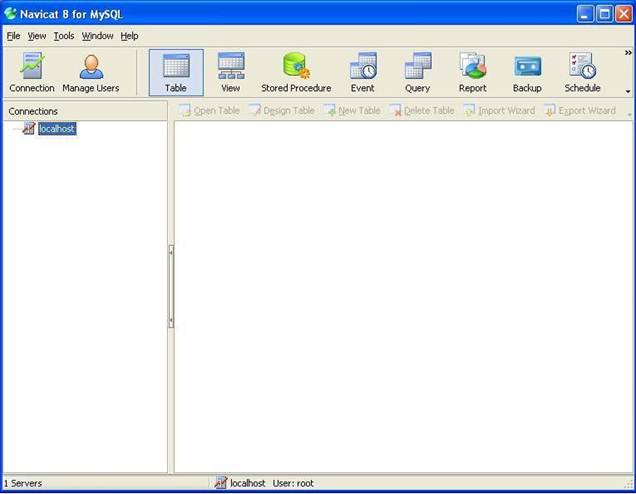Open the Stored Procedure section
Screen dimensions: 636x494
tap(296, 72)
